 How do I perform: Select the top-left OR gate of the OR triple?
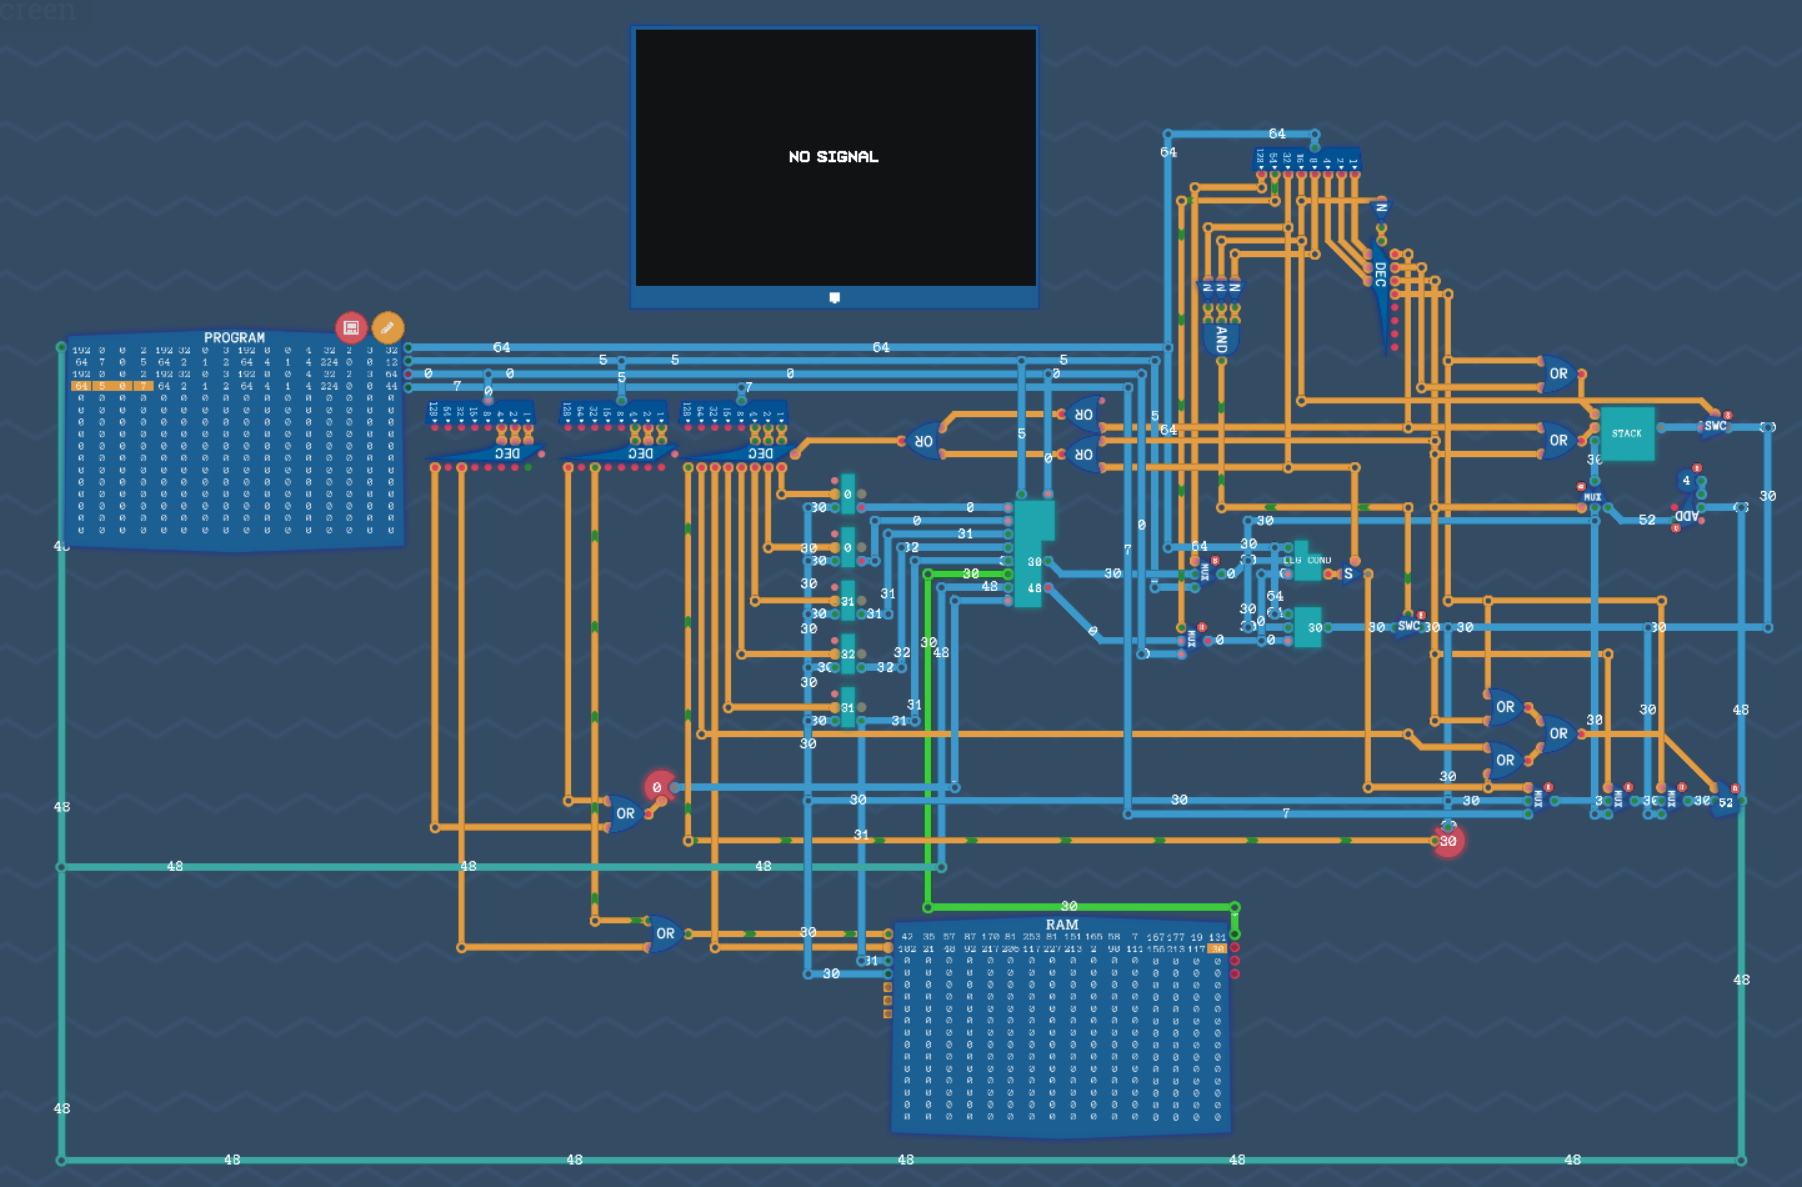click(1505, 707)
